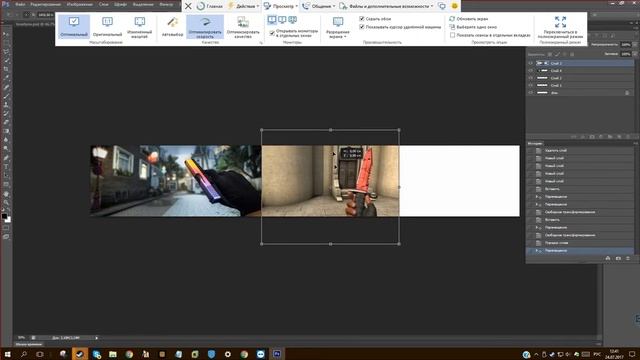640x360 pixels.
Task: Select the Eraser tool
Action: point(6,122)
